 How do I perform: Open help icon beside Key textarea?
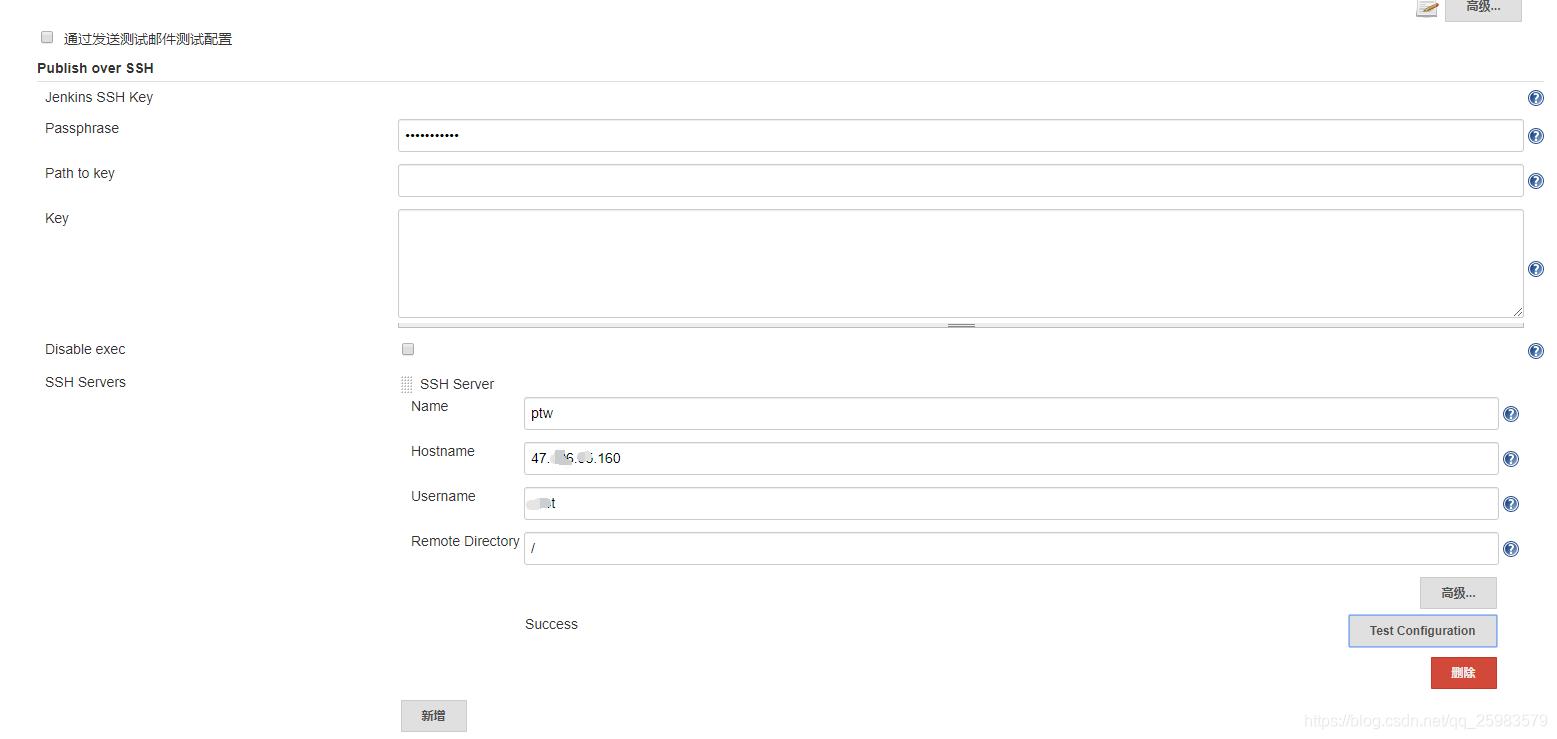coord(1535,269)
